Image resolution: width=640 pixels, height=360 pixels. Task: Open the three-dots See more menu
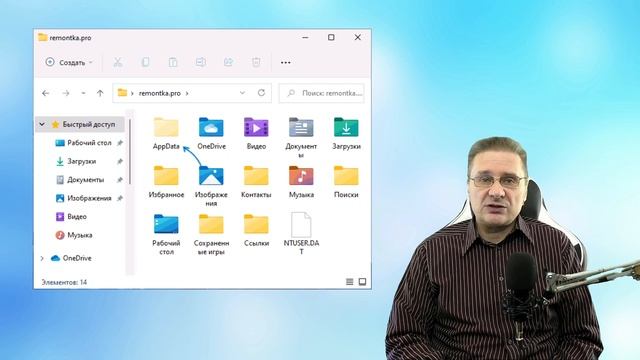click(x=286, y=62)
